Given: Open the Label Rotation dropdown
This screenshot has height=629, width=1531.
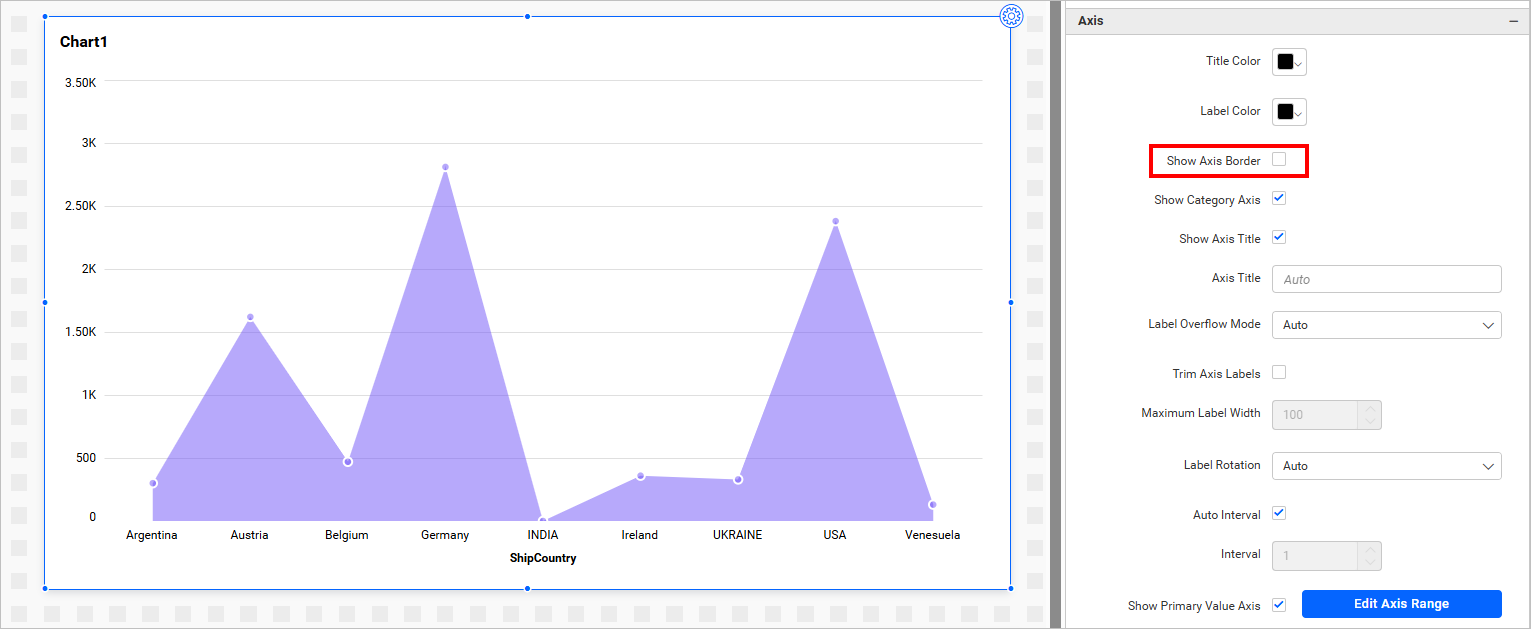Looking at the screenshot, I should [1386, 466].
